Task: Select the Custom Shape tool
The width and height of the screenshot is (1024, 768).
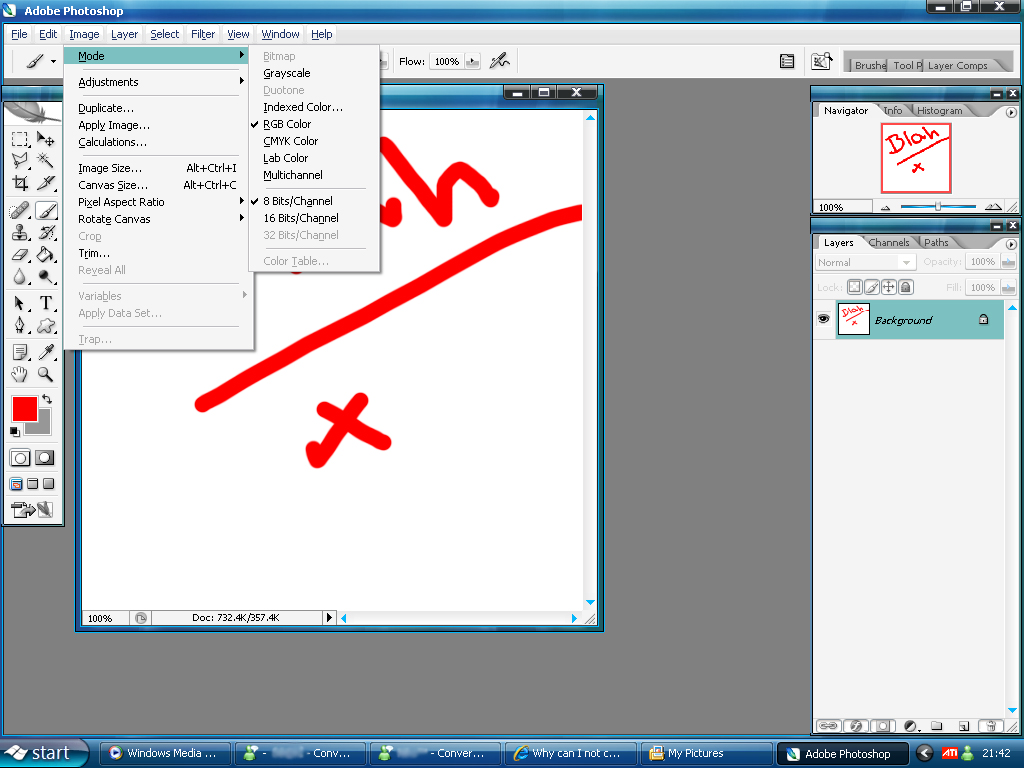Action: 45,325
